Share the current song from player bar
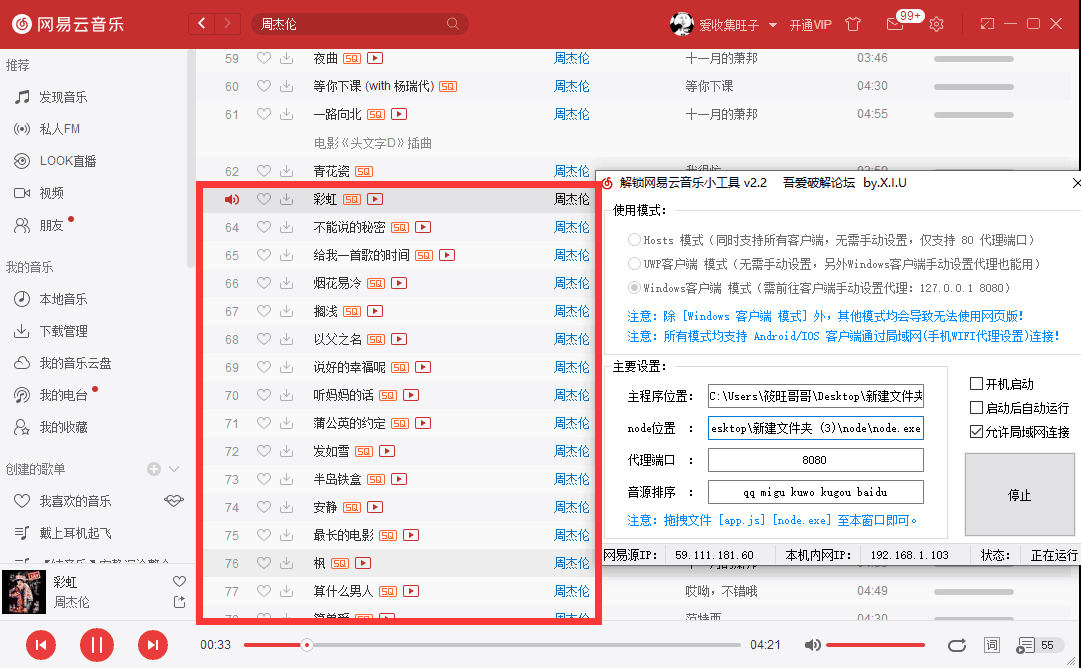The image size is (1081, 668). 179,602
